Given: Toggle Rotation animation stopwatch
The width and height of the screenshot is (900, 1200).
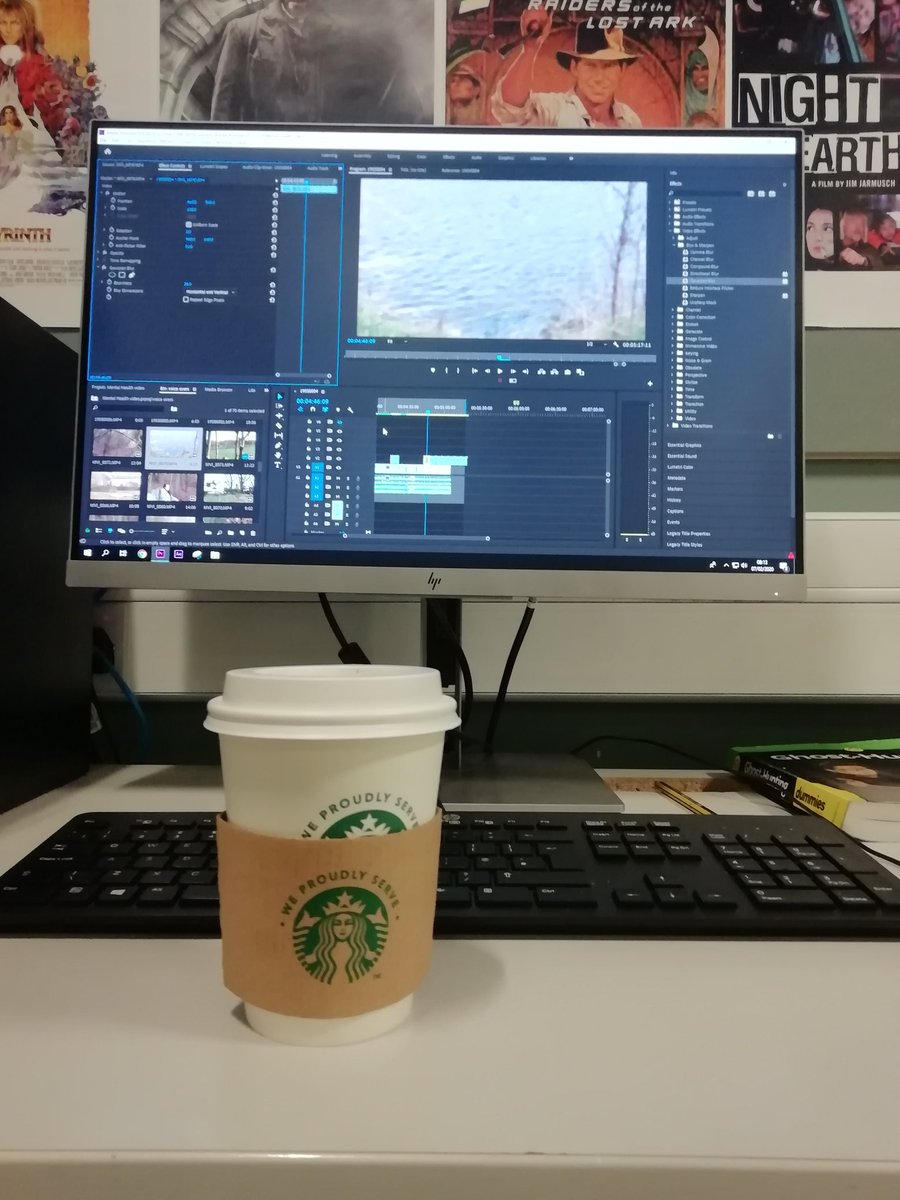Looking at the screenshot, I should [x=111, y=230].
